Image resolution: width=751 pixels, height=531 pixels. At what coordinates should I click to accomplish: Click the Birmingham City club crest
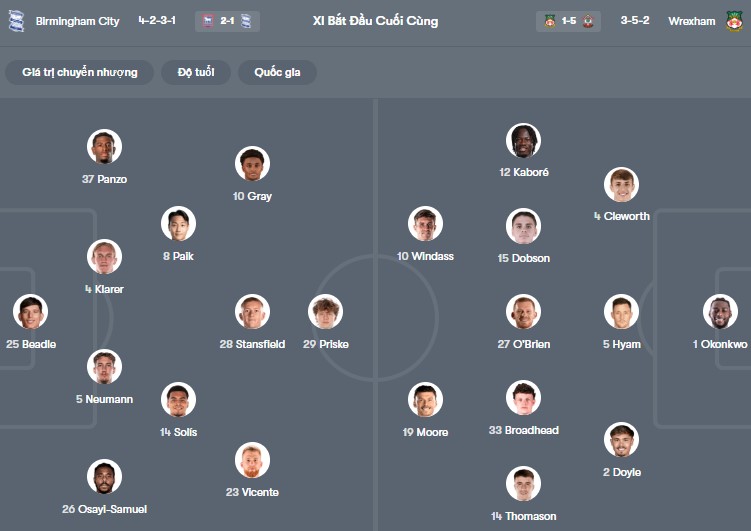pyautogui.click(x=16, y=21)
